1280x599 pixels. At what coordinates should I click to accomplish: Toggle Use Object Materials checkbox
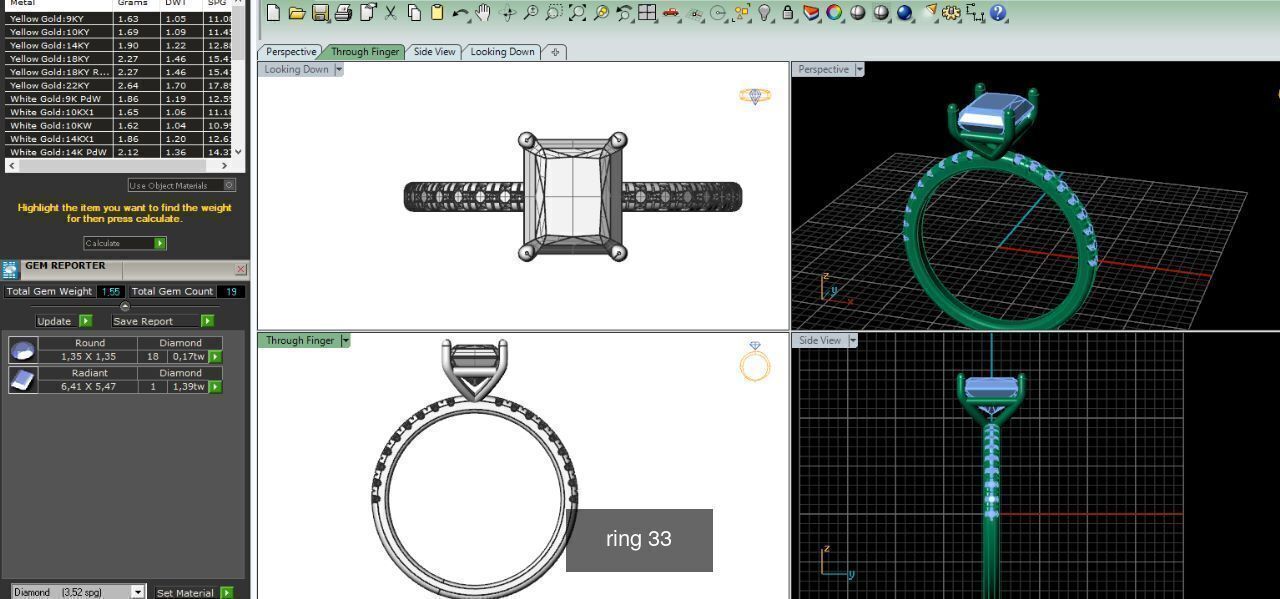point(229,185)
